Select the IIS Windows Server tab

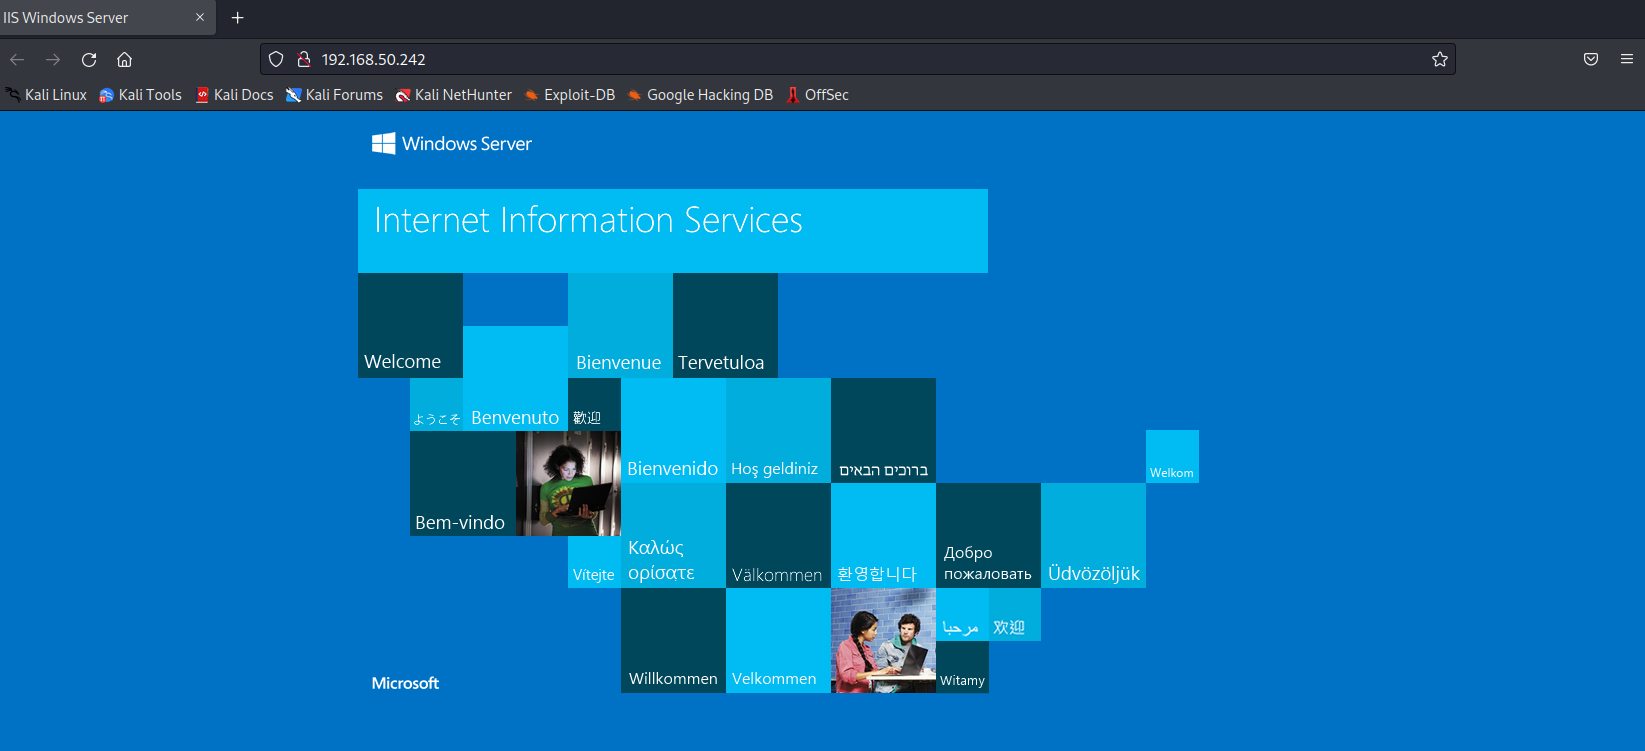coord(90,18)
